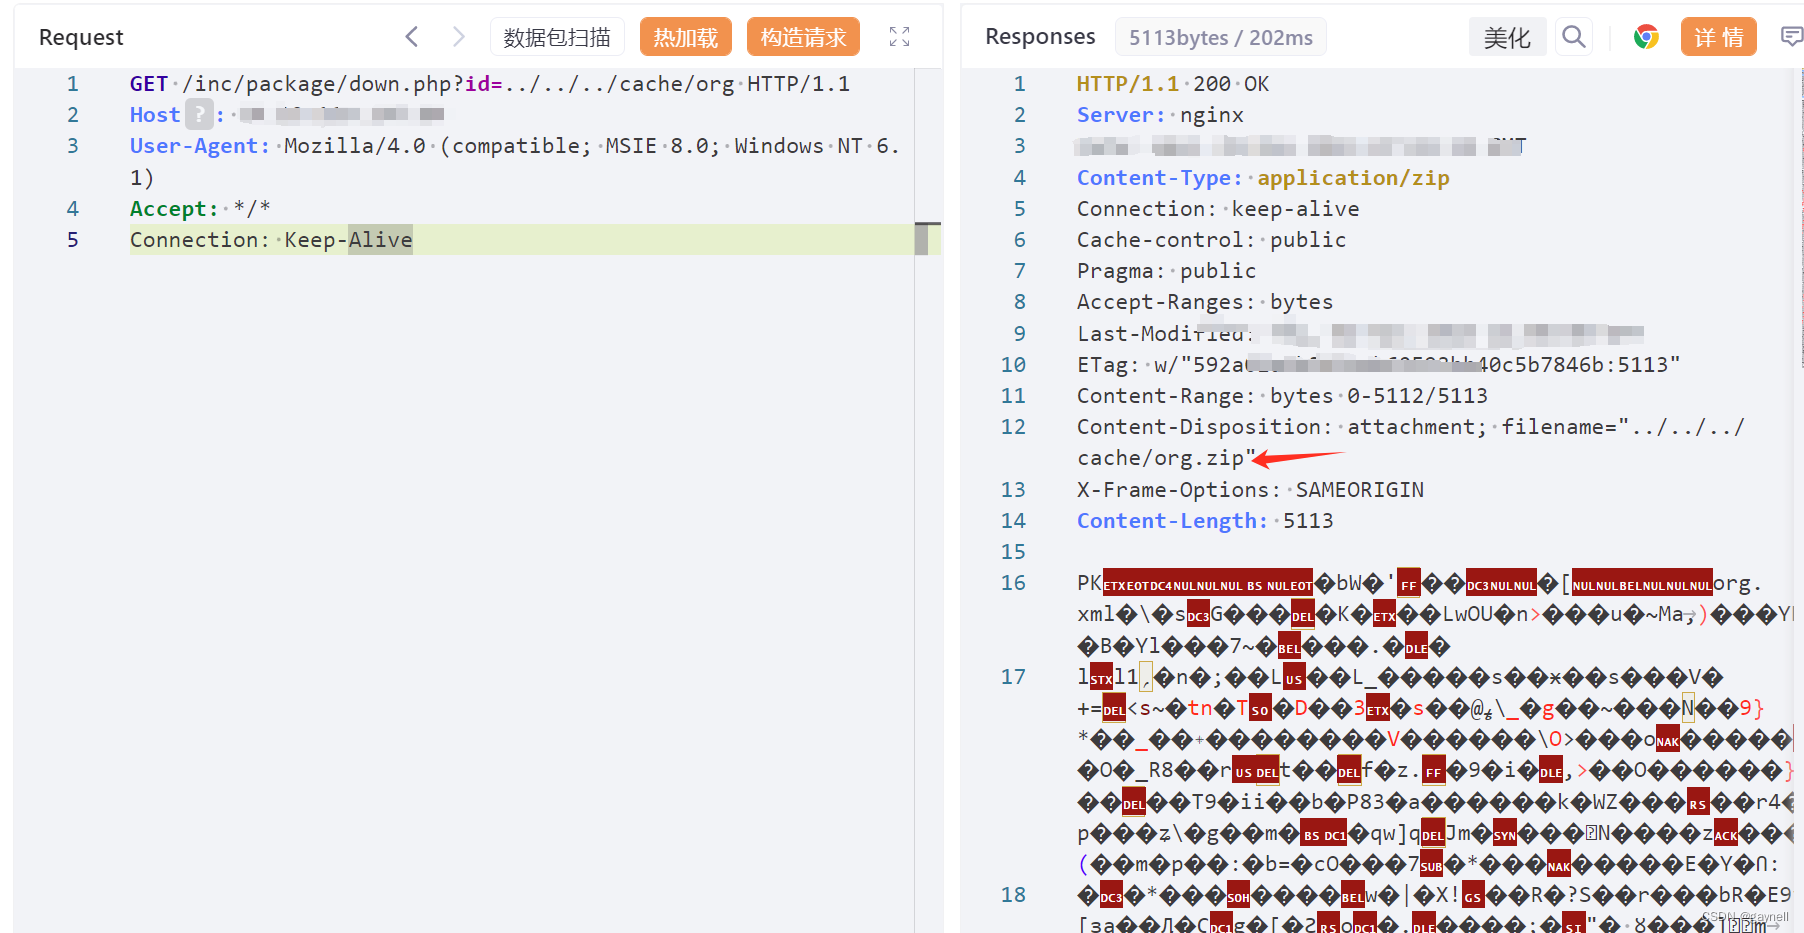
Task: Click the Server: nginx header
Action: [1160, 115]
